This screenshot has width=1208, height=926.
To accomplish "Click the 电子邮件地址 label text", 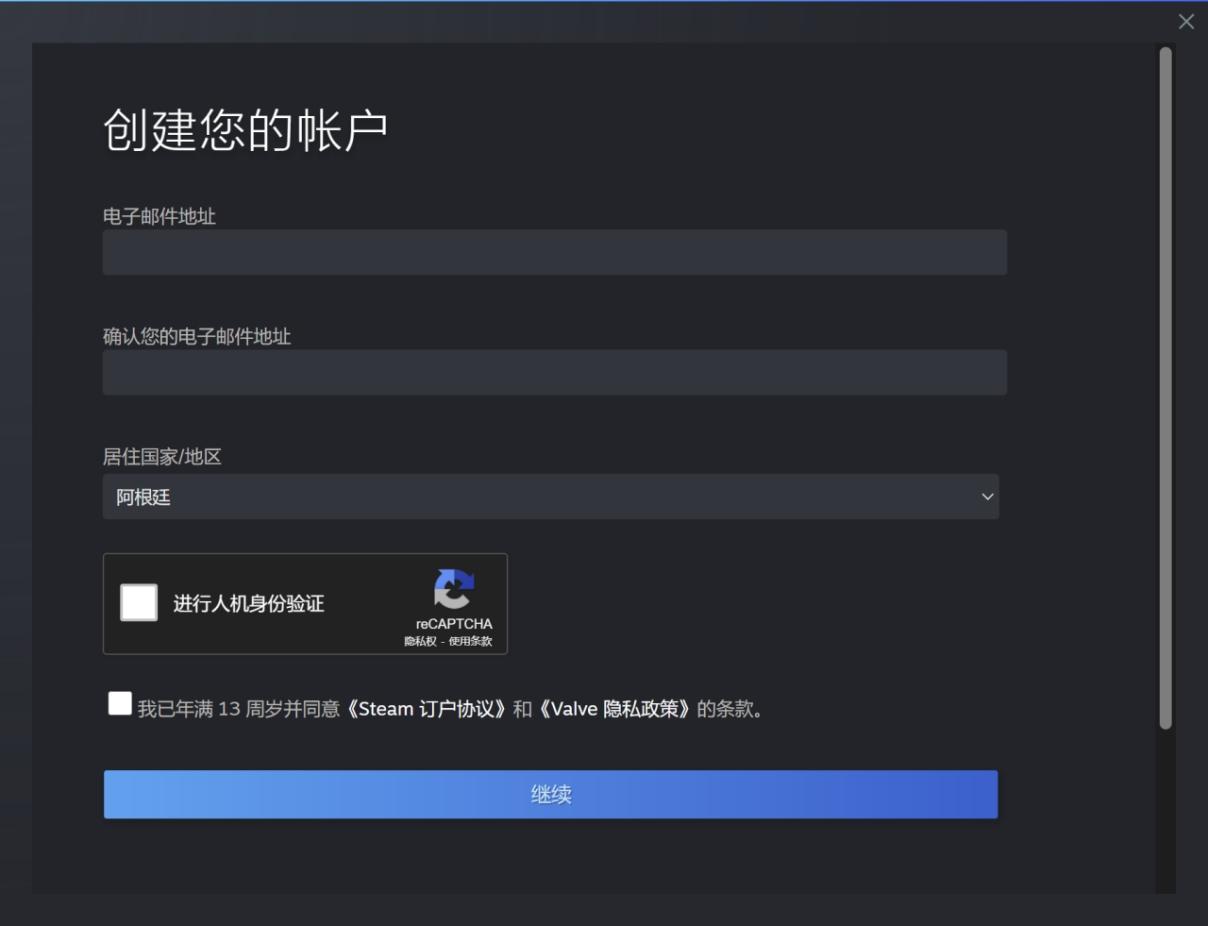I will [x=159, y=216].
